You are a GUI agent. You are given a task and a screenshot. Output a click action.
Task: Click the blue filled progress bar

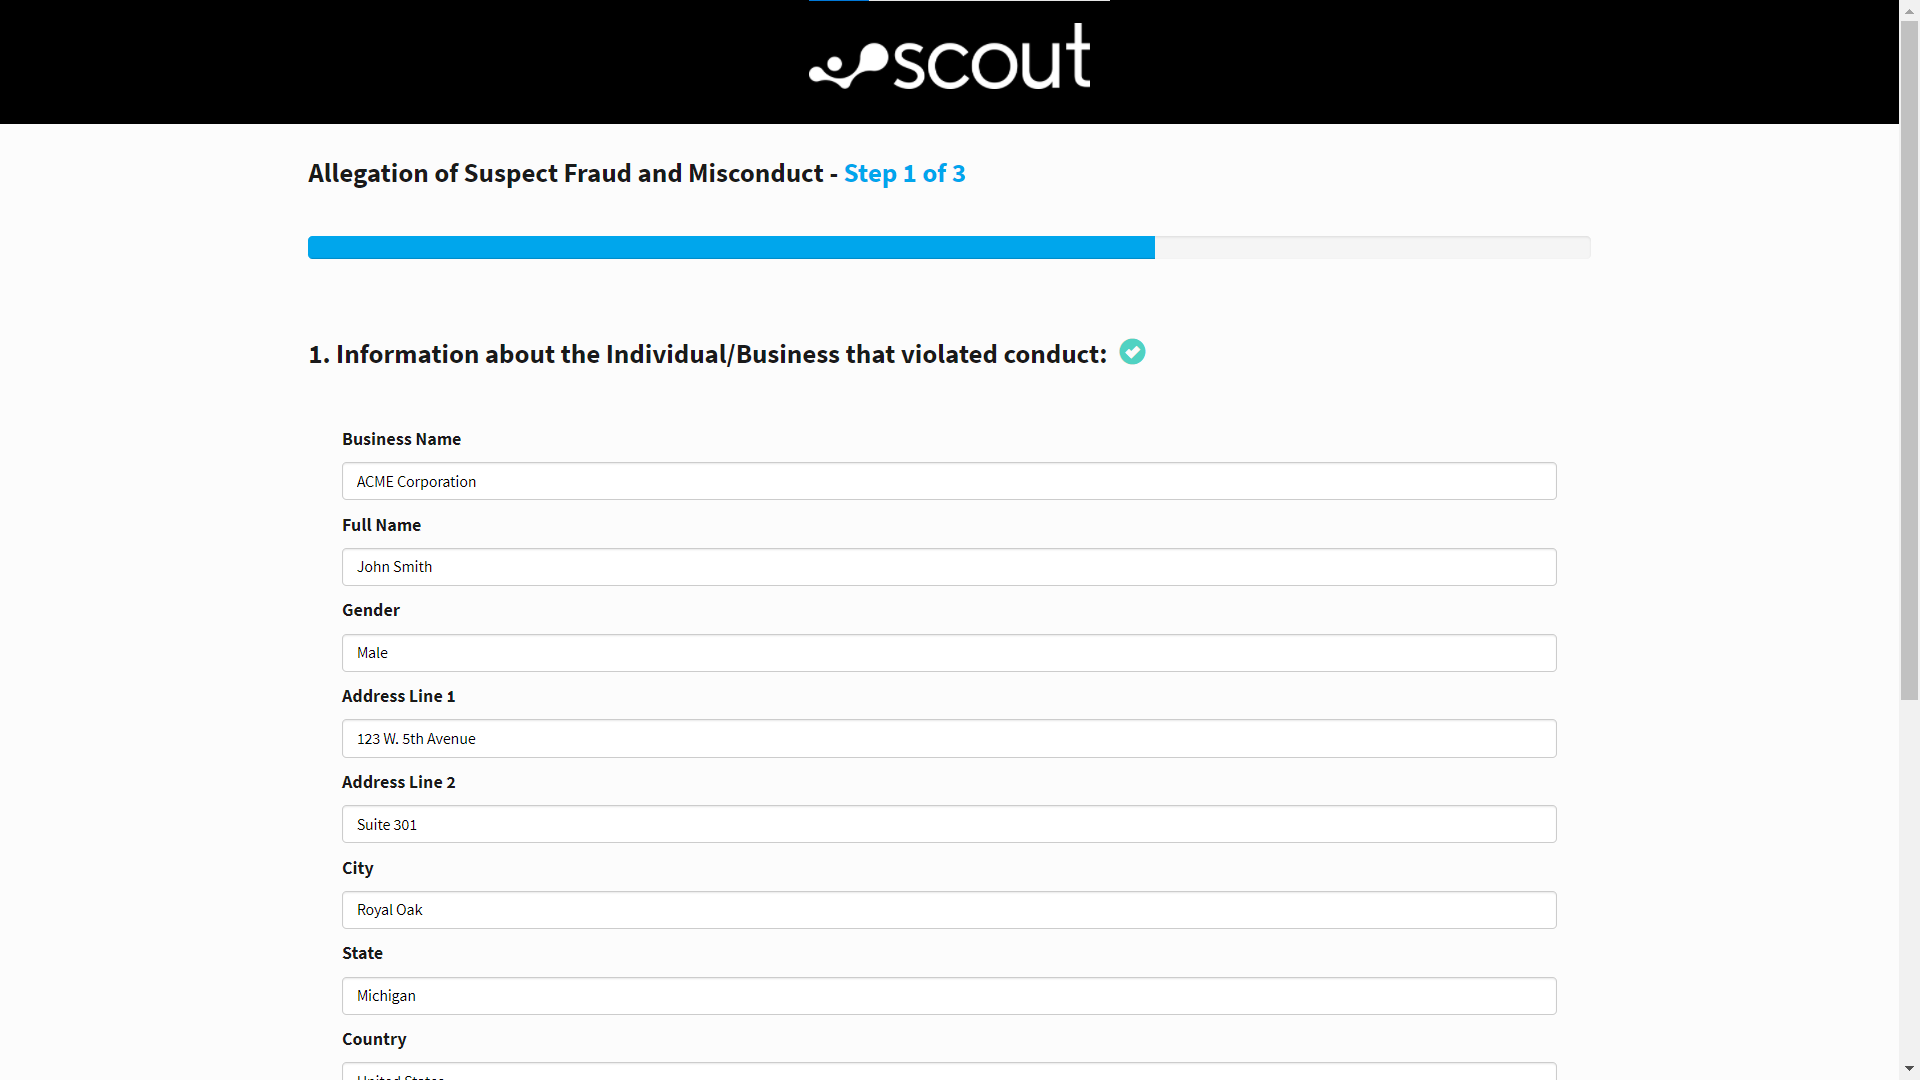(x=731, y=248)
